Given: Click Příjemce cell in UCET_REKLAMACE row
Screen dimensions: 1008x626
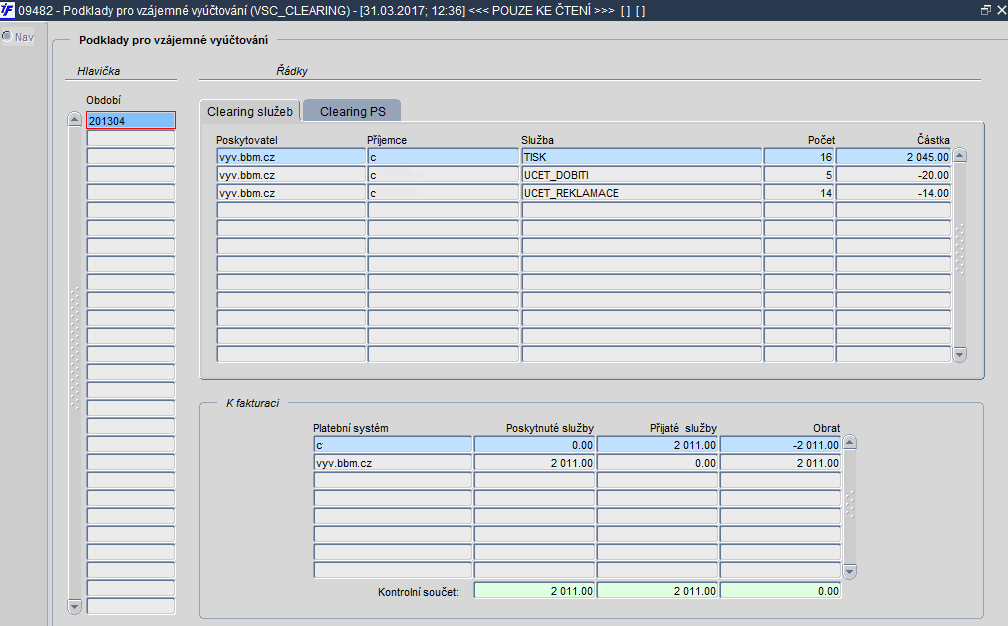Looking at the screenshot, I should [443, 193].
